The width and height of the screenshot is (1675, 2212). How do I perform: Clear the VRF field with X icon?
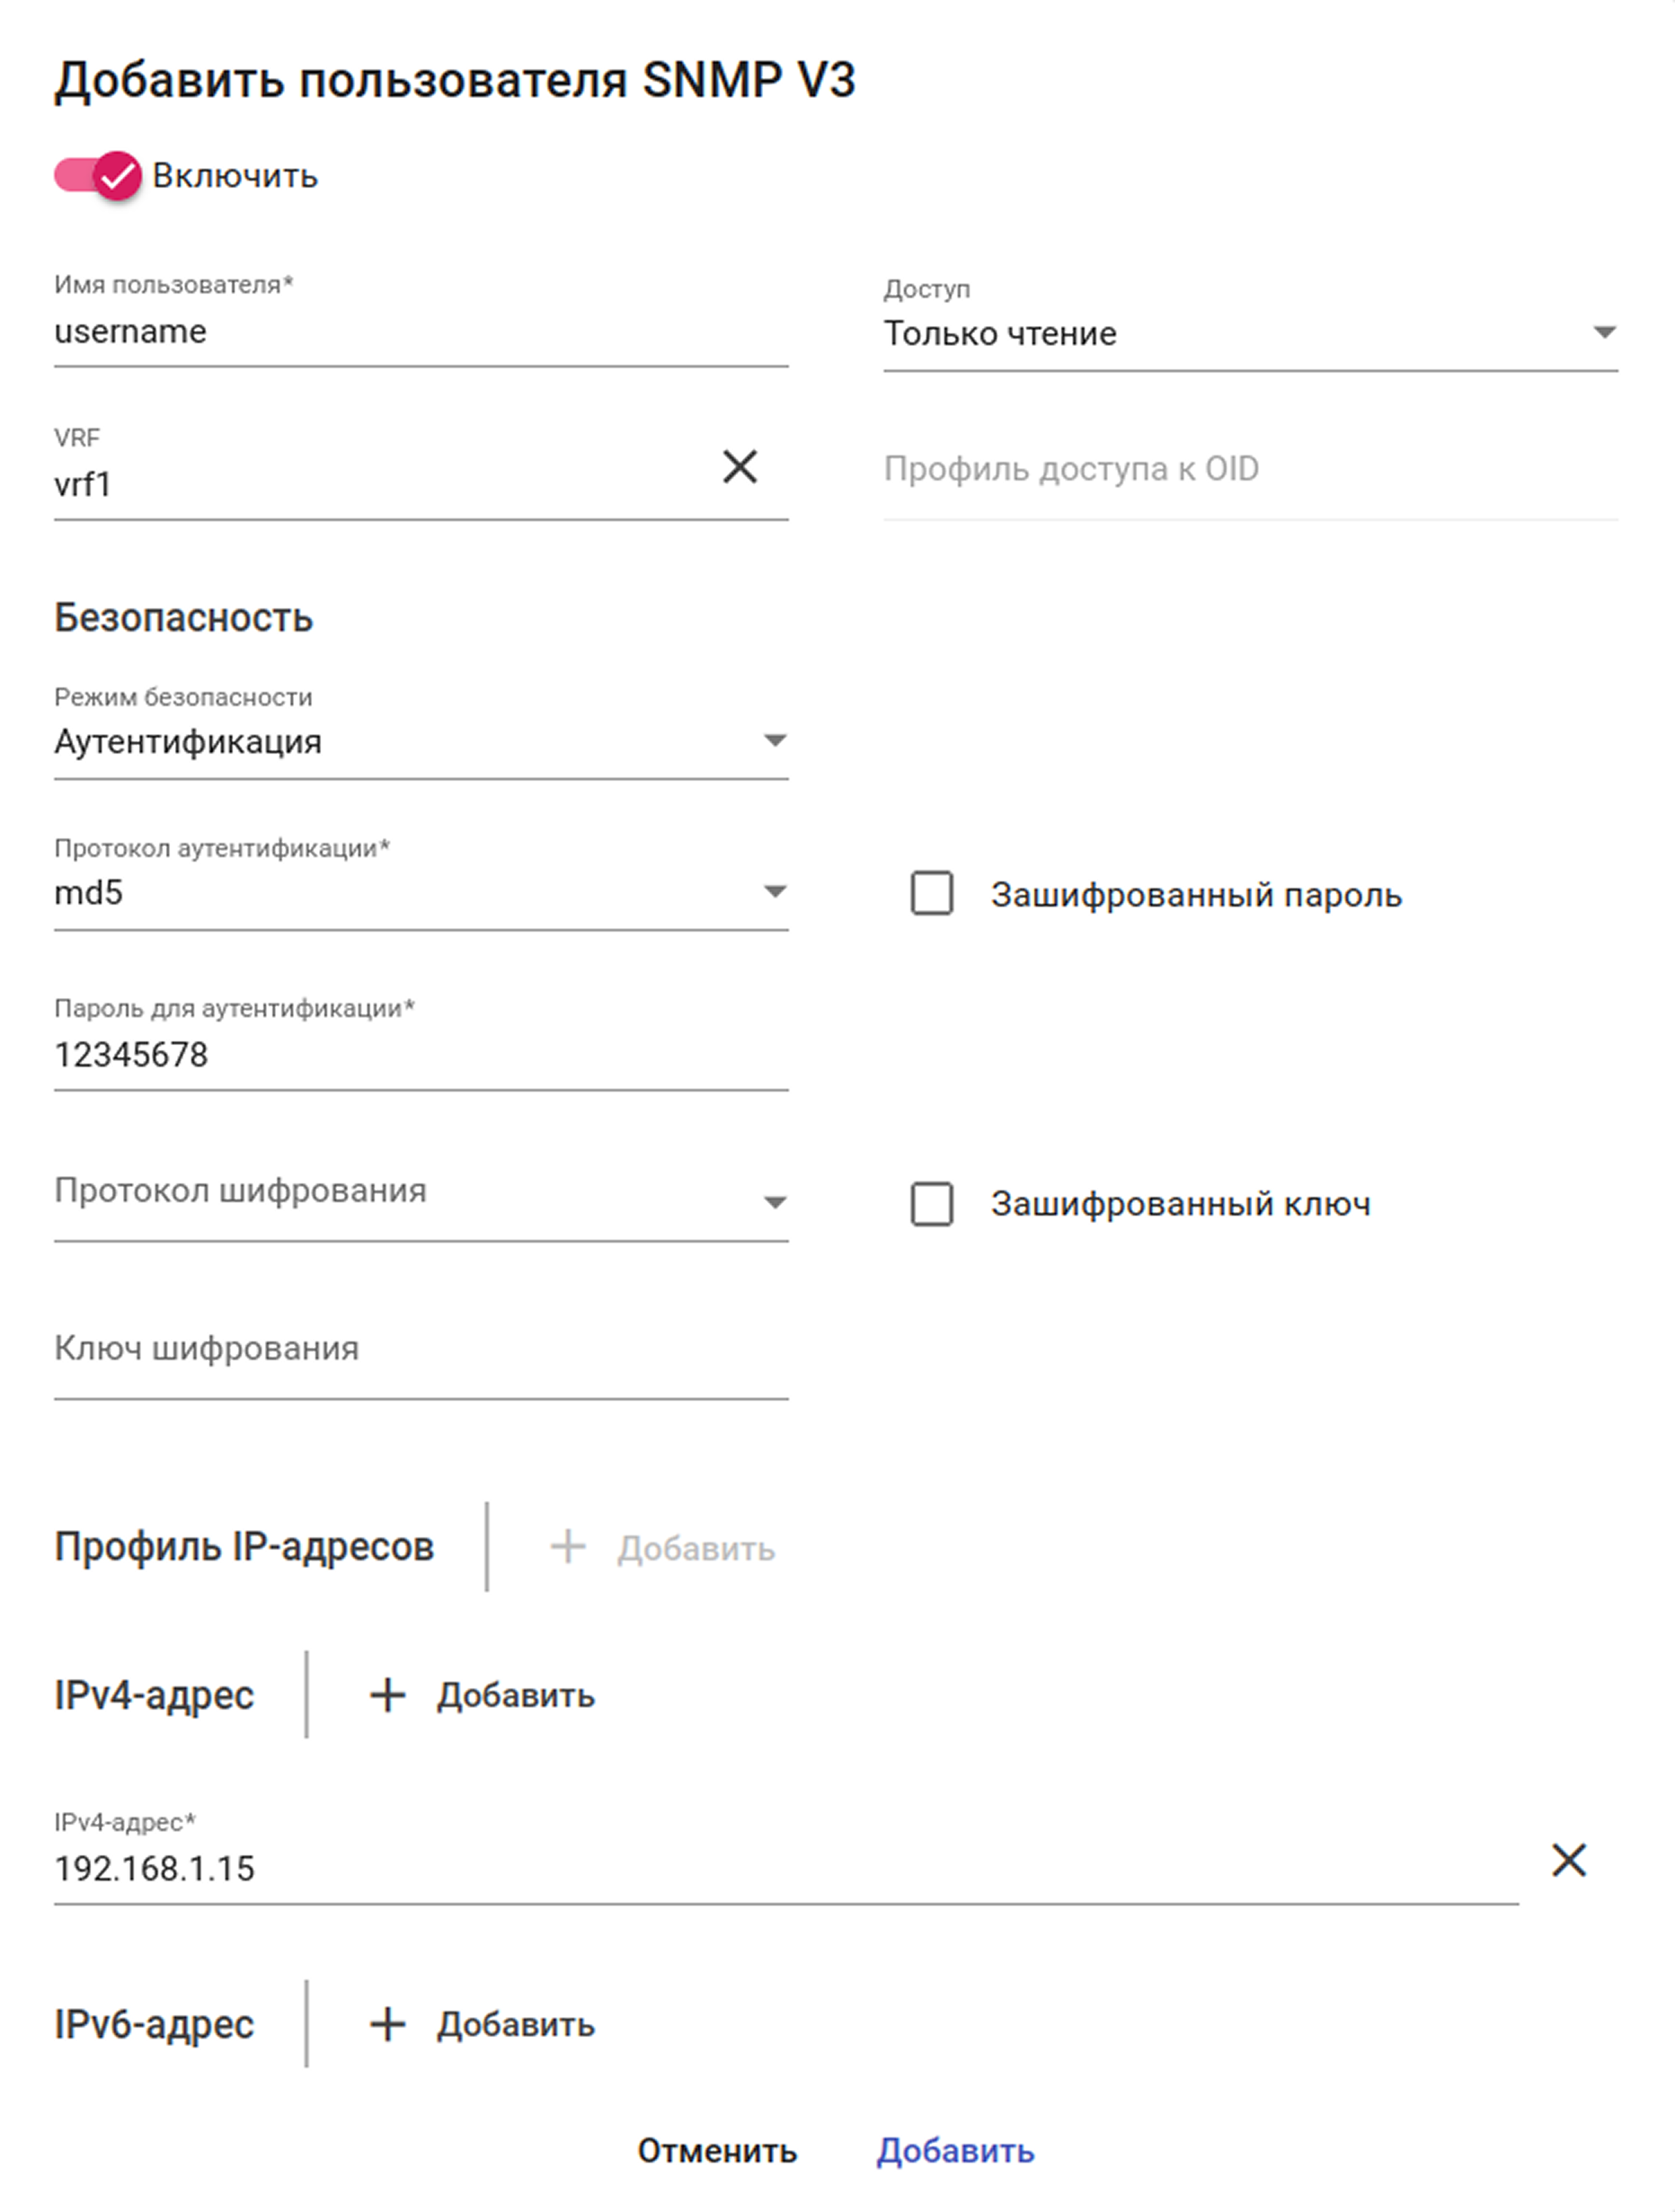[739, 466]
